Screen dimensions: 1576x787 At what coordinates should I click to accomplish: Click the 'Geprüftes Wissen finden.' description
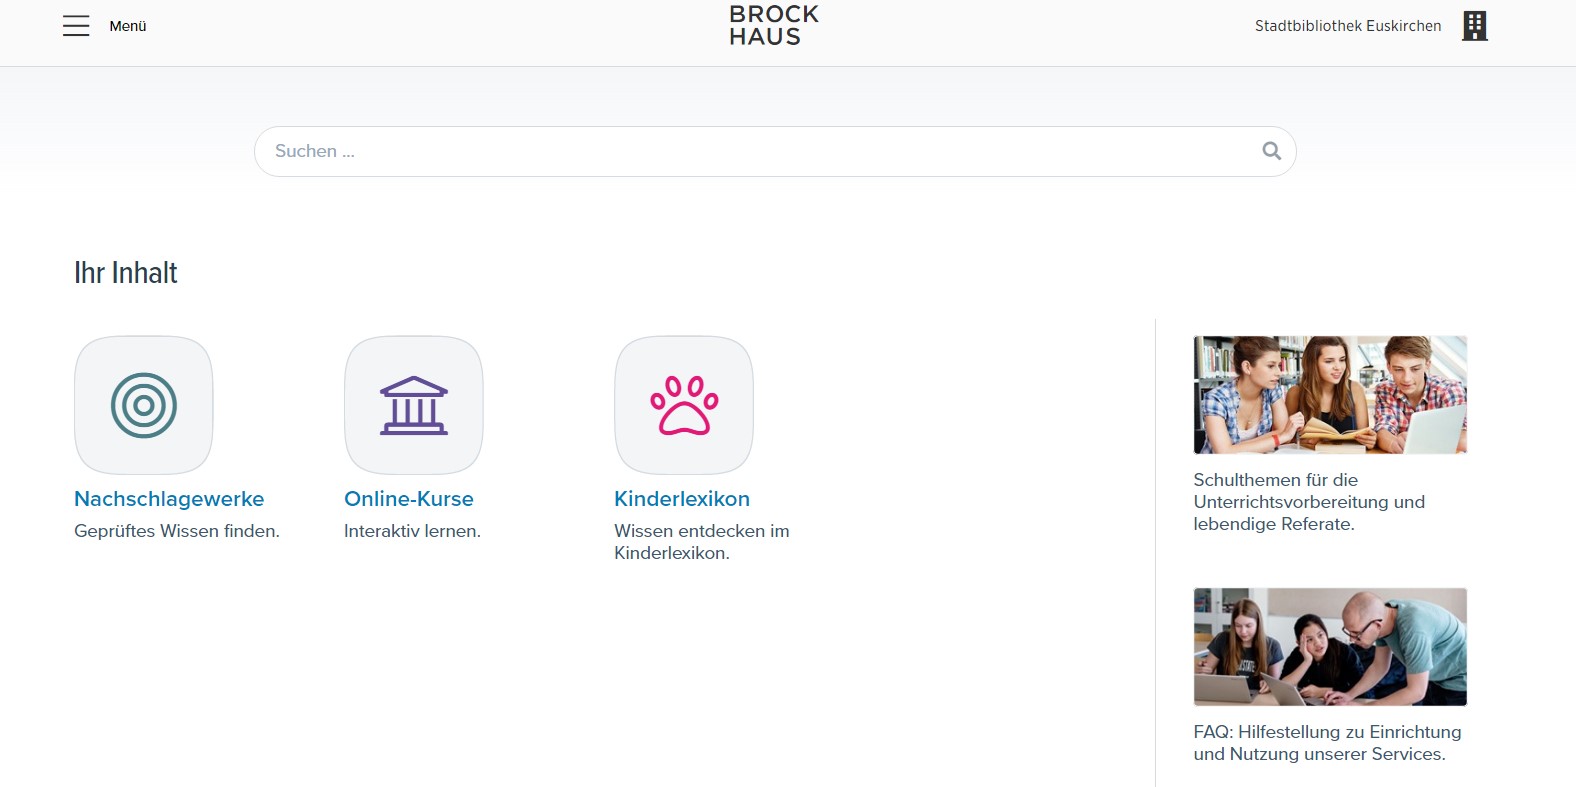pyautogui.click(x=177, y=531)
